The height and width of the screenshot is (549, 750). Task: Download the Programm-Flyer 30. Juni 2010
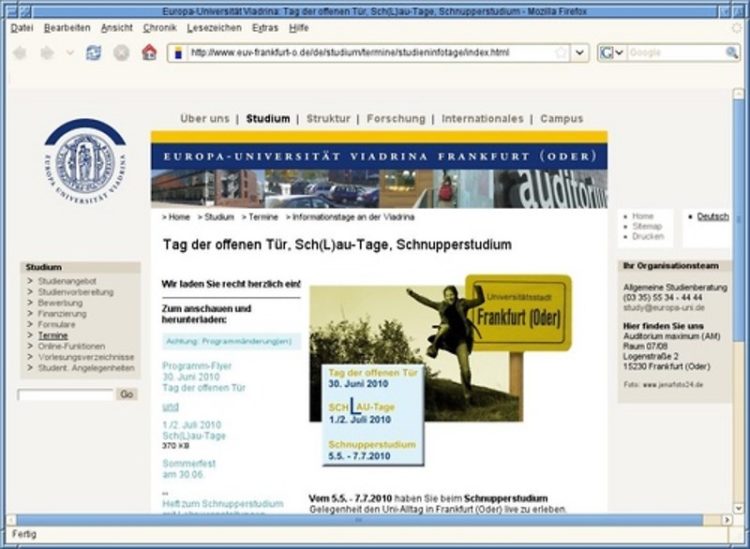point(204,377)
